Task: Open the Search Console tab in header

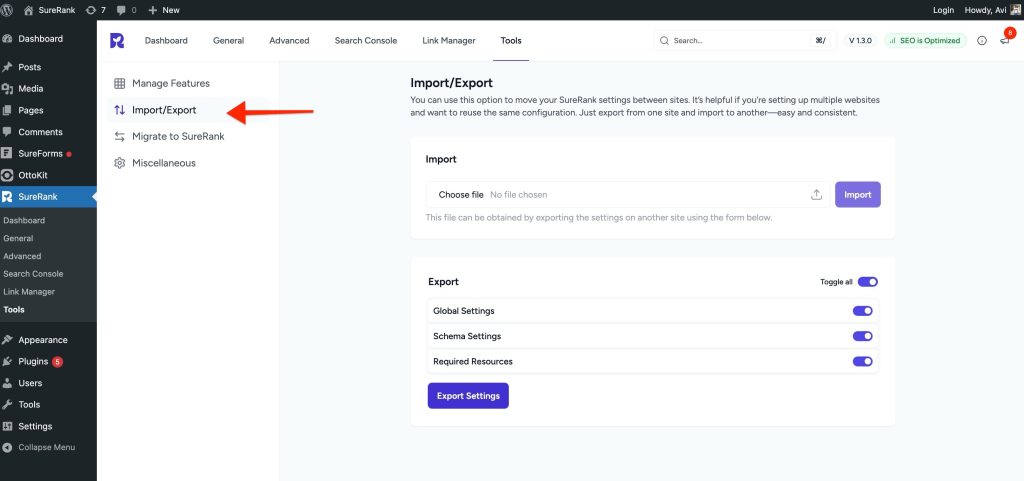Action: [366, 40]
